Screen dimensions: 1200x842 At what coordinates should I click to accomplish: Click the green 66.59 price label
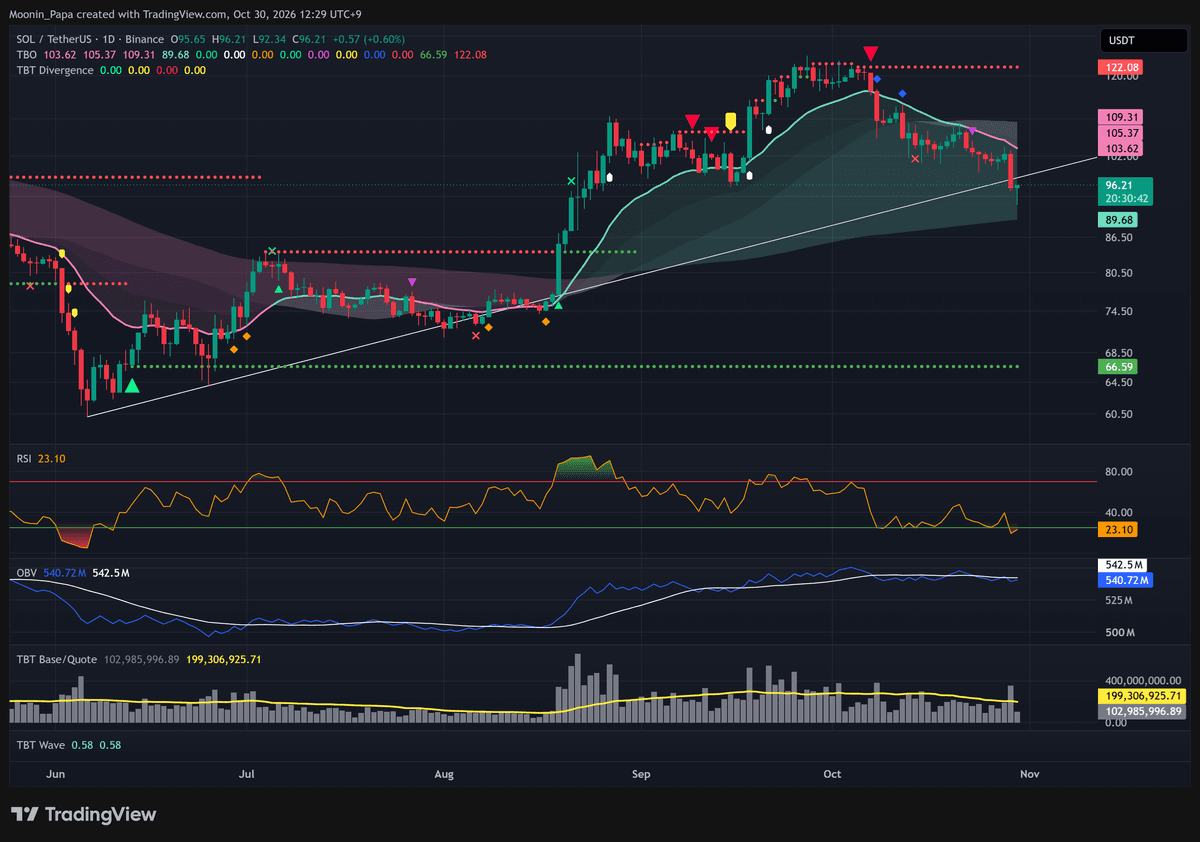click(1118, 367)
